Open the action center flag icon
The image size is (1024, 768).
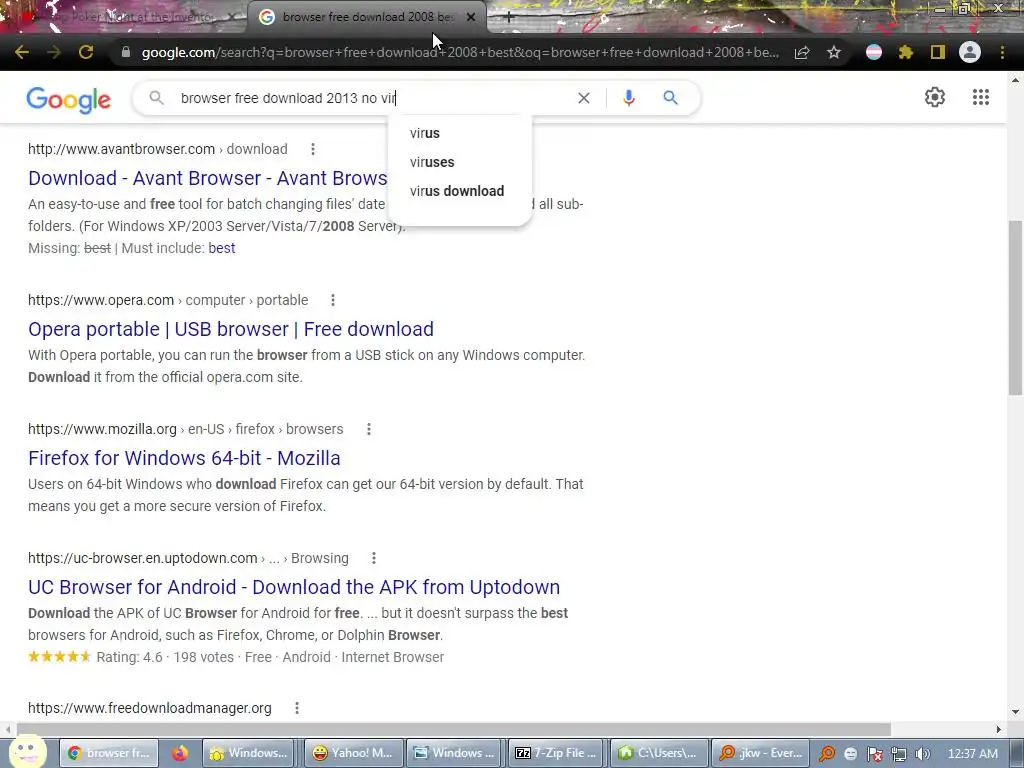[x=874, y=754]
